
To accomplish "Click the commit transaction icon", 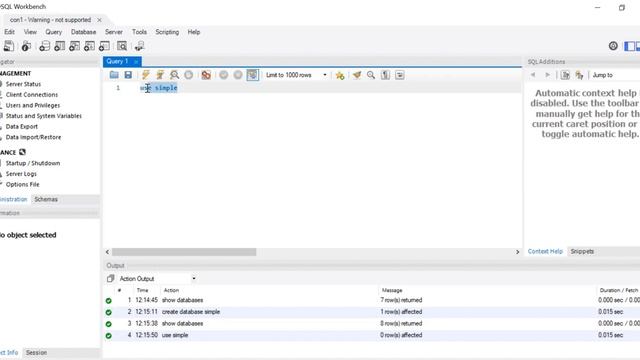I will (x=224, y=75).
